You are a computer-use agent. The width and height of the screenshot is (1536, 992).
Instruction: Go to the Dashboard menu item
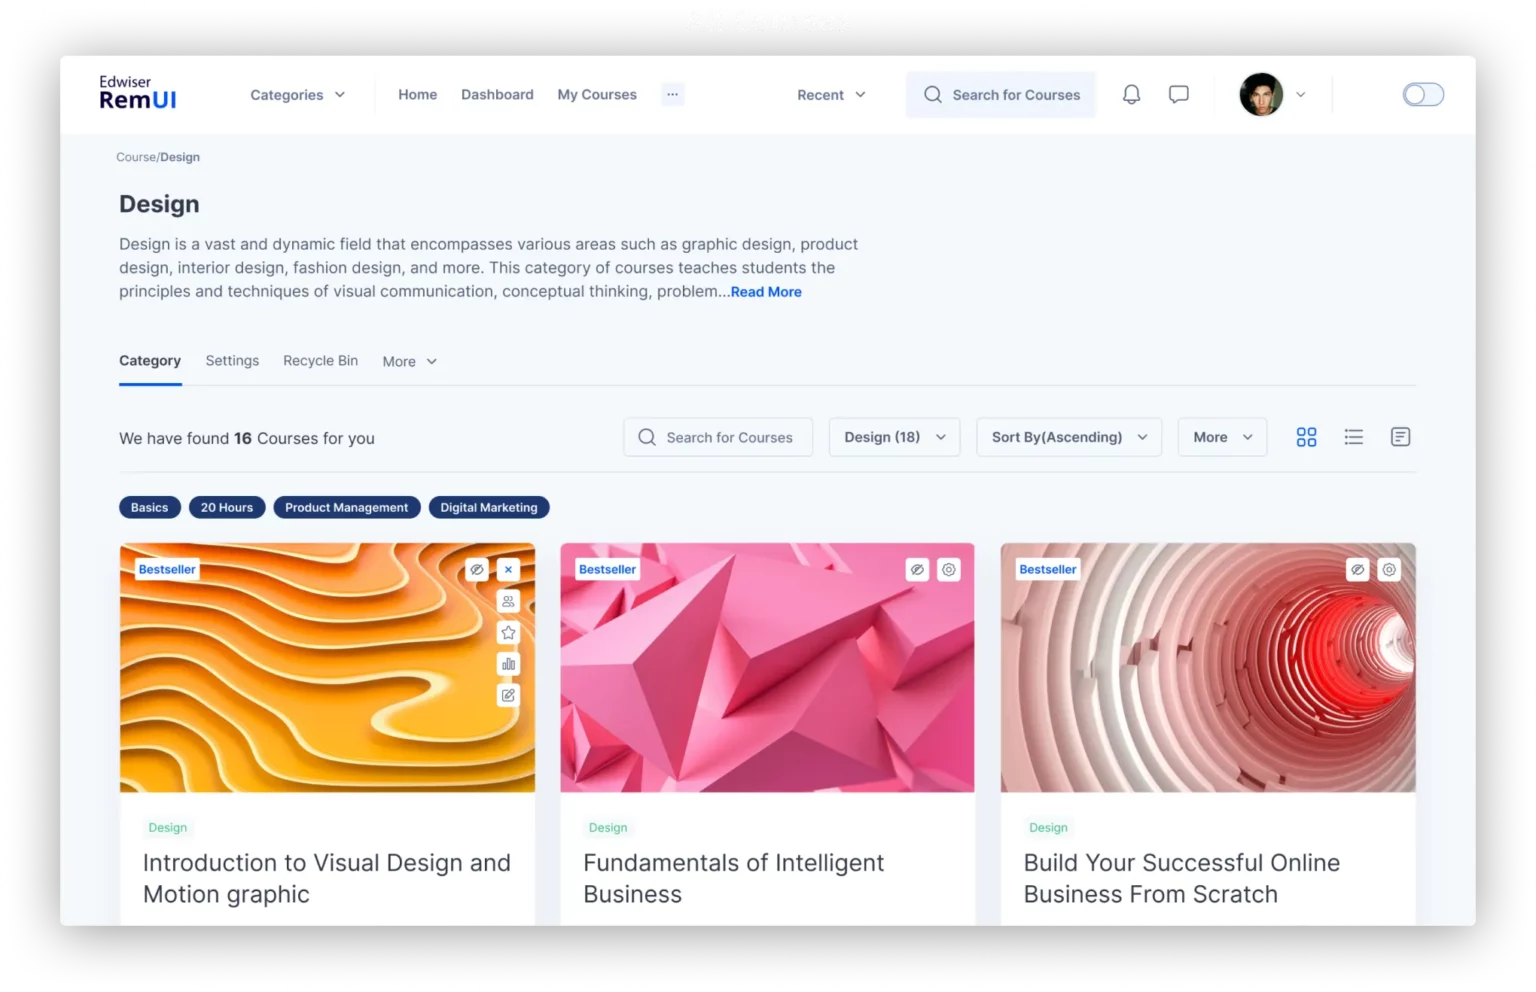point(497,94)
